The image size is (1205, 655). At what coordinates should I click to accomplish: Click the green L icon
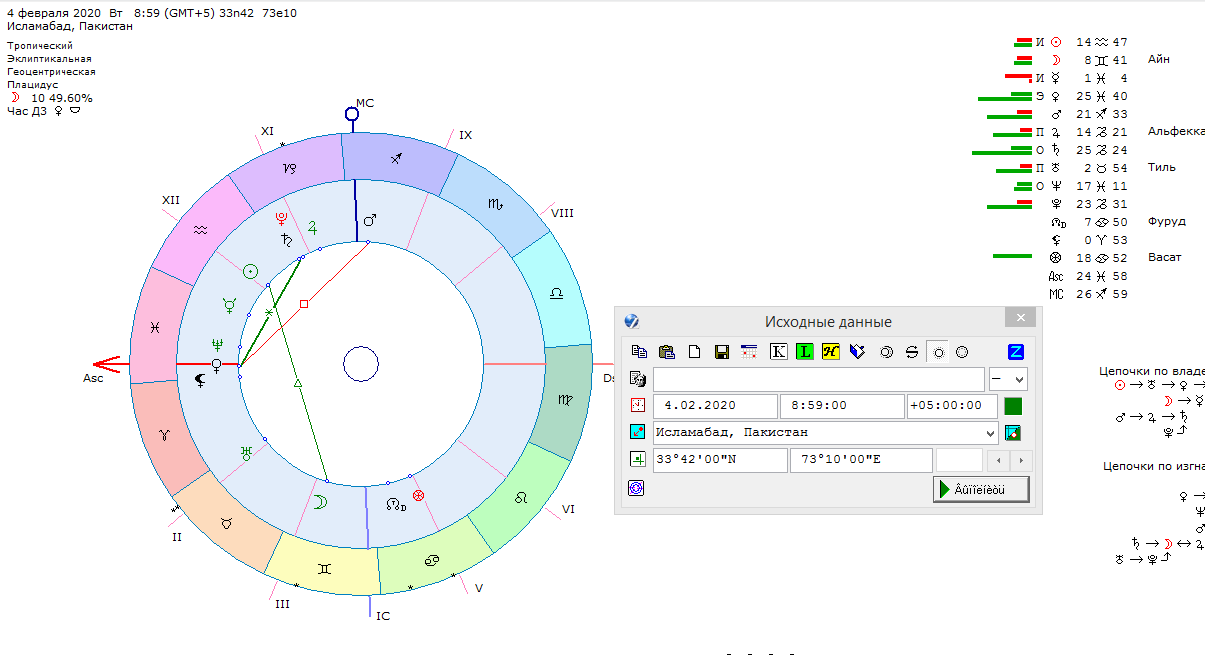point(805,352)
